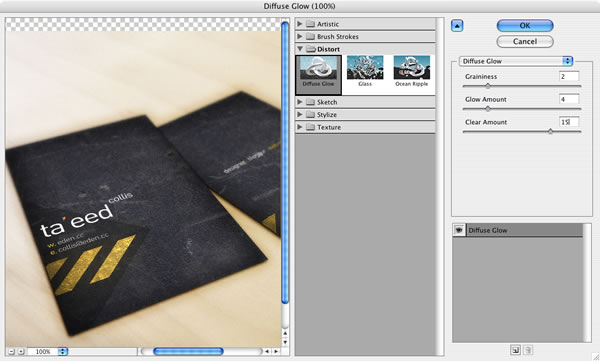Open the Diffuse Glow filter dropdown
This screenshot has width=600, height=361.
pos(515,61)
